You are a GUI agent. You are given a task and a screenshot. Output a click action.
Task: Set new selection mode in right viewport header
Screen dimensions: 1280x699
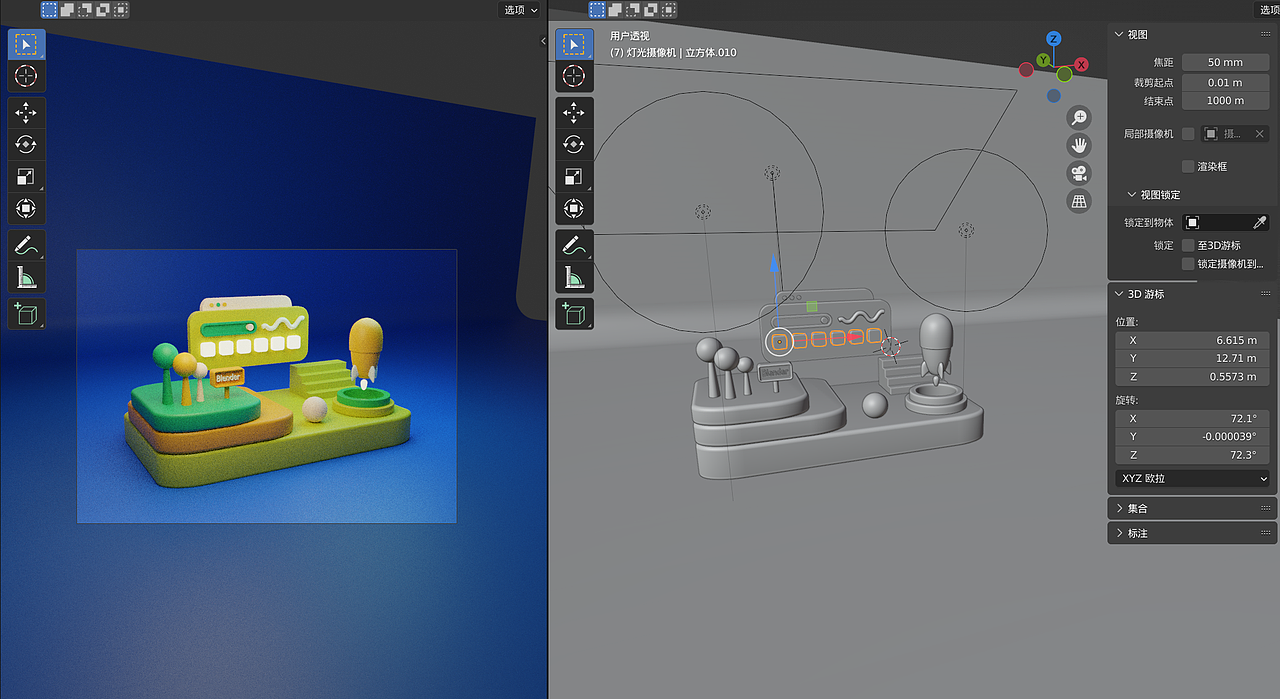tap(597, 10)
